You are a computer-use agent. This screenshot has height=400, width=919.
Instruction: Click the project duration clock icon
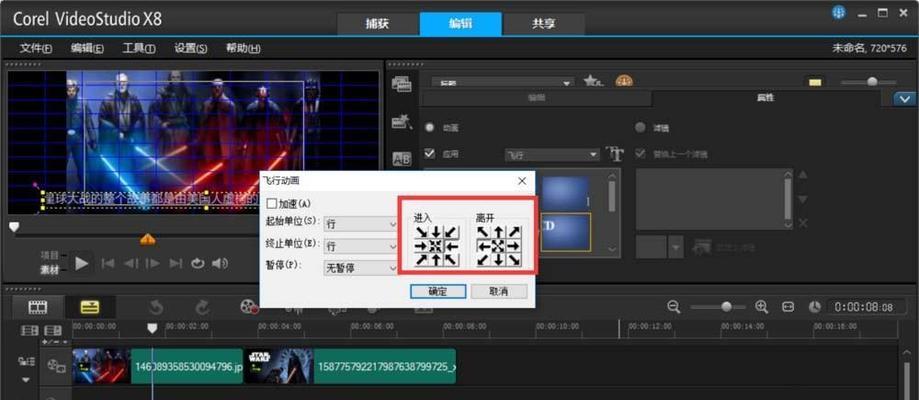tap(815, 306)
